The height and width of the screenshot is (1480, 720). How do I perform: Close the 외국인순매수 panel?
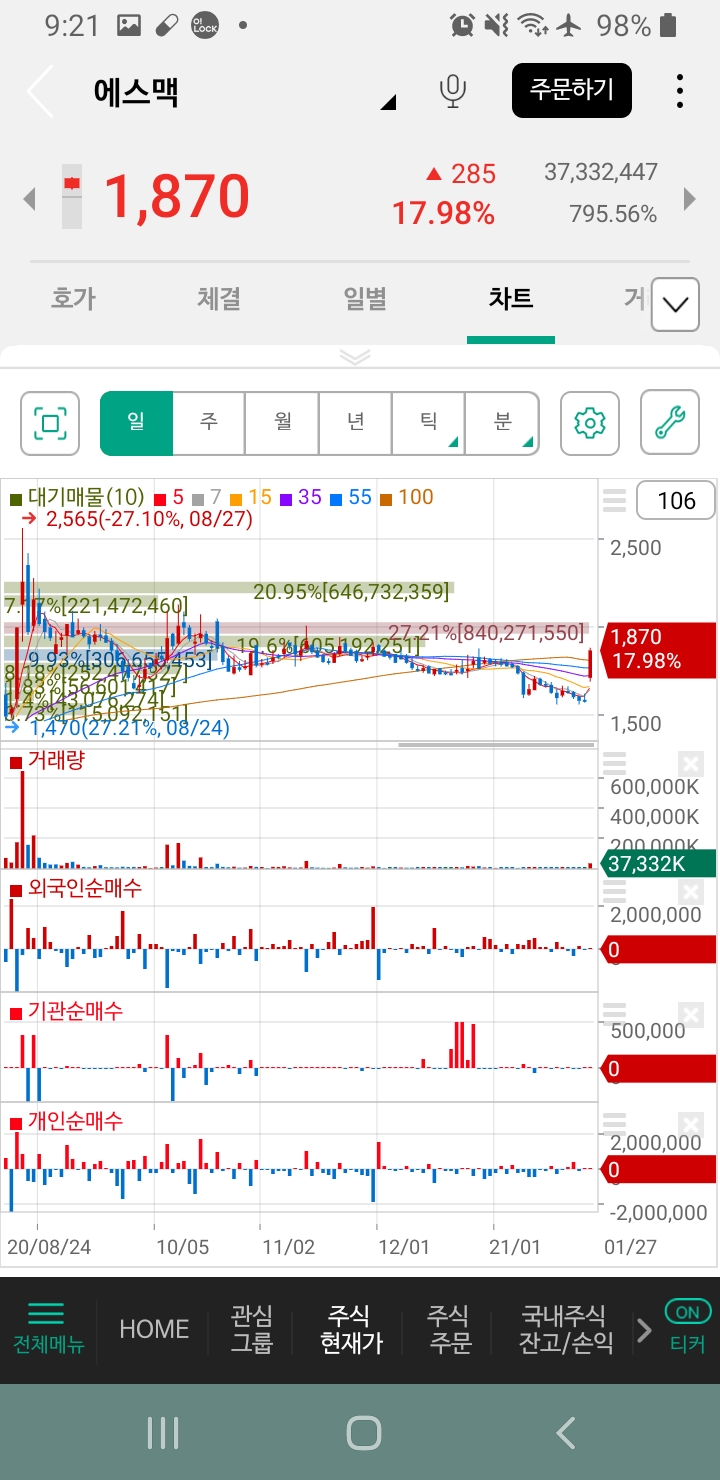(690, 891)
